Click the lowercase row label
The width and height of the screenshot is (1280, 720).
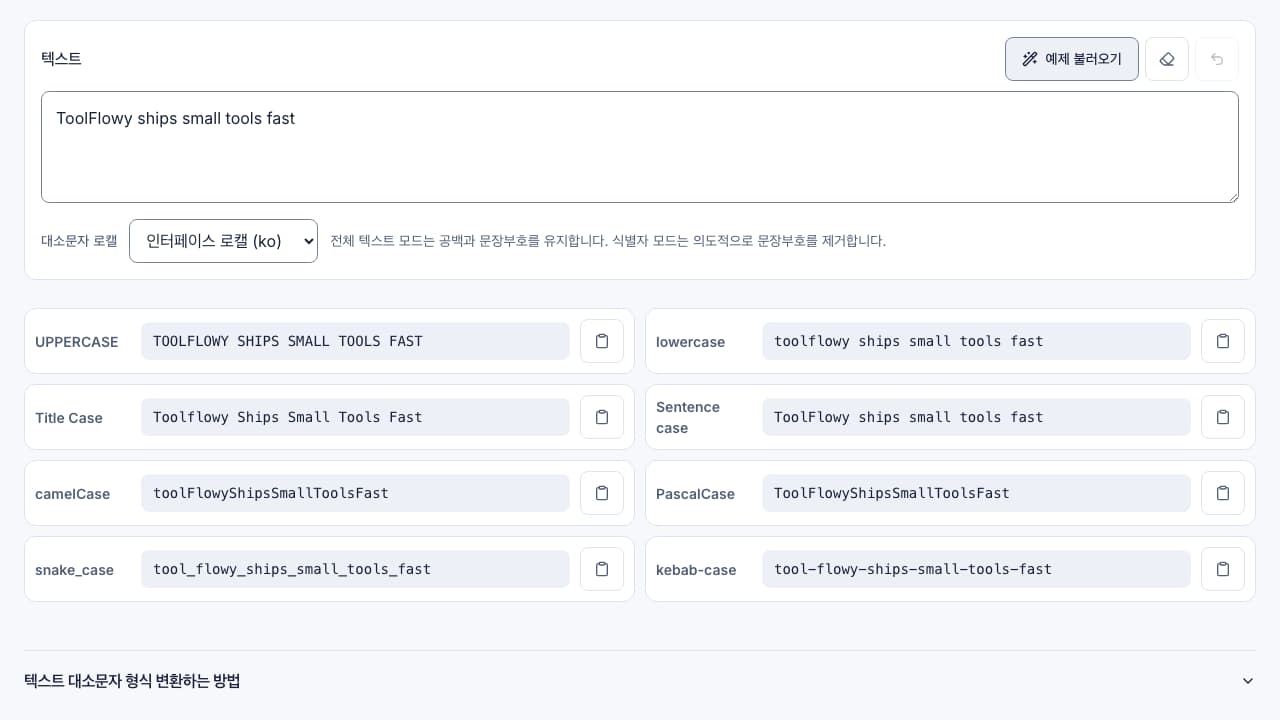690,342
